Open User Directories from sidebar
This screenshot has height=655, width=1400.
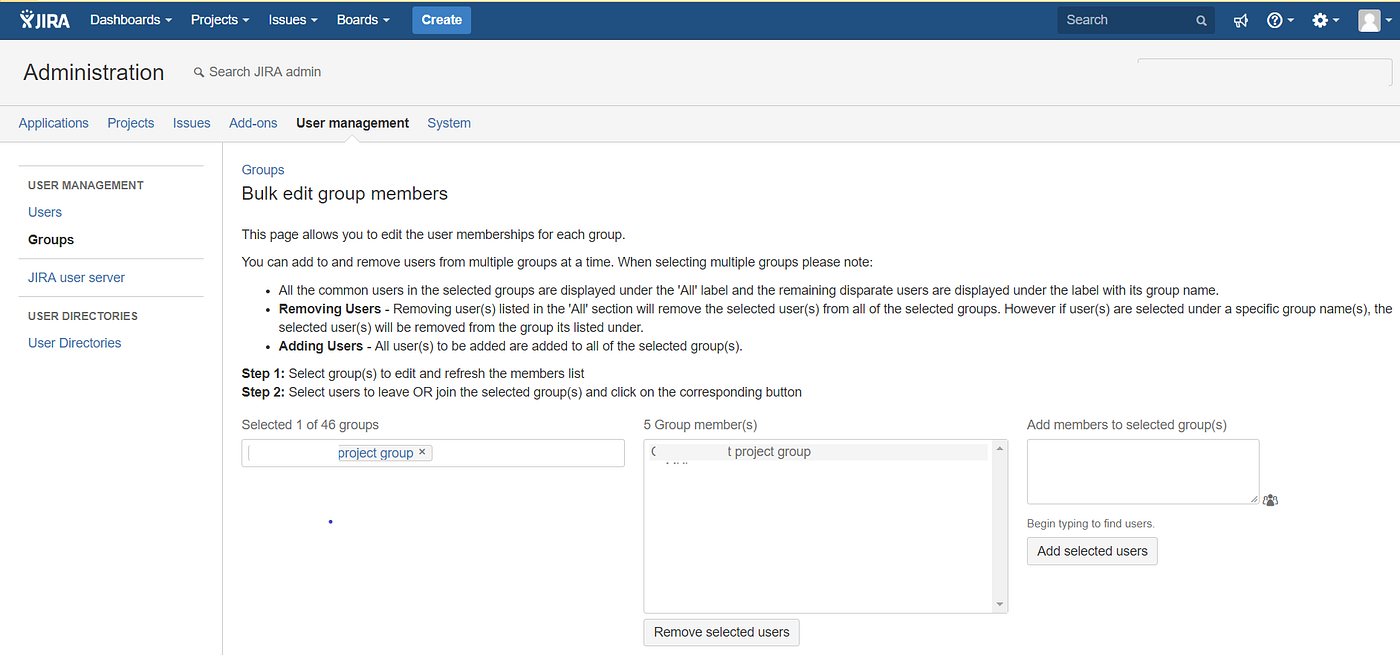(74, 342)
